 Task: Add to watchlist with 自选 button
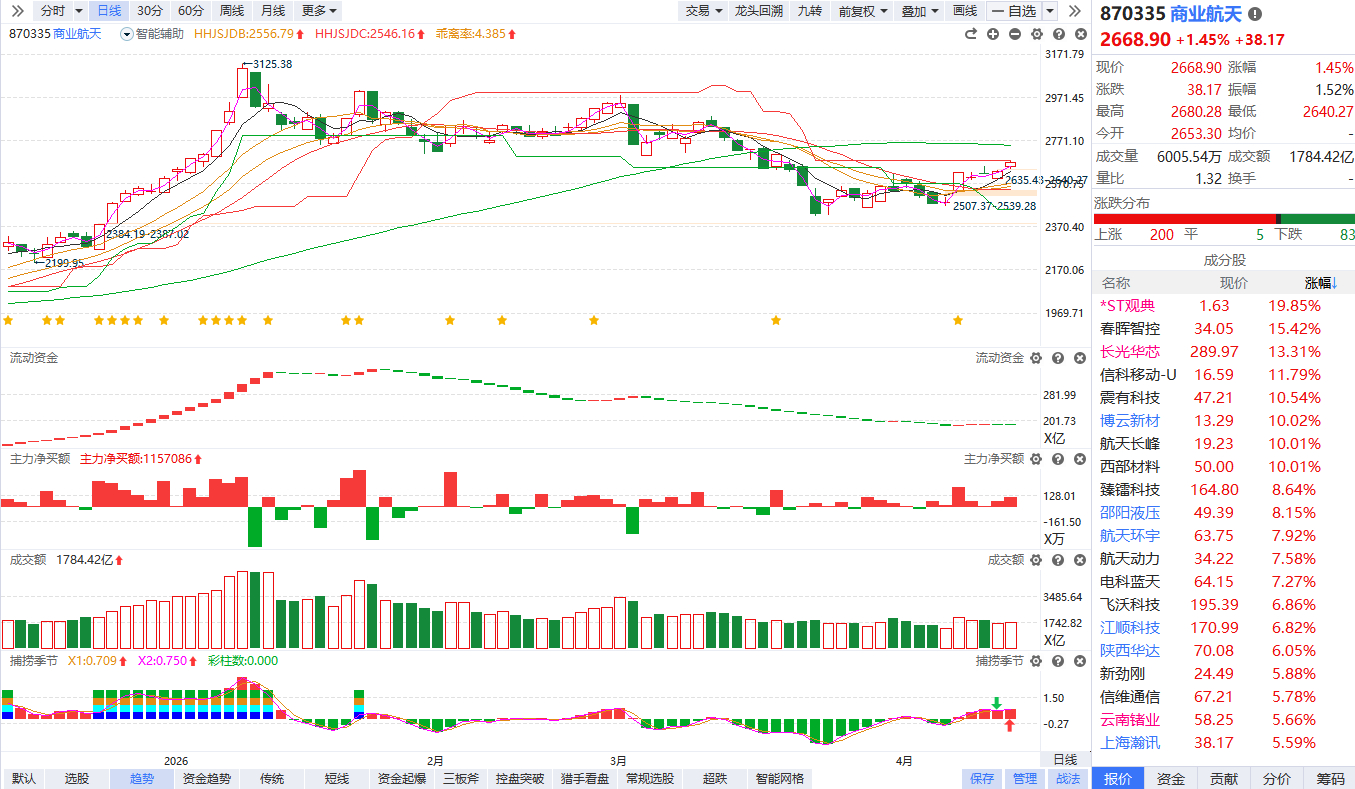tap(1014, 11)
